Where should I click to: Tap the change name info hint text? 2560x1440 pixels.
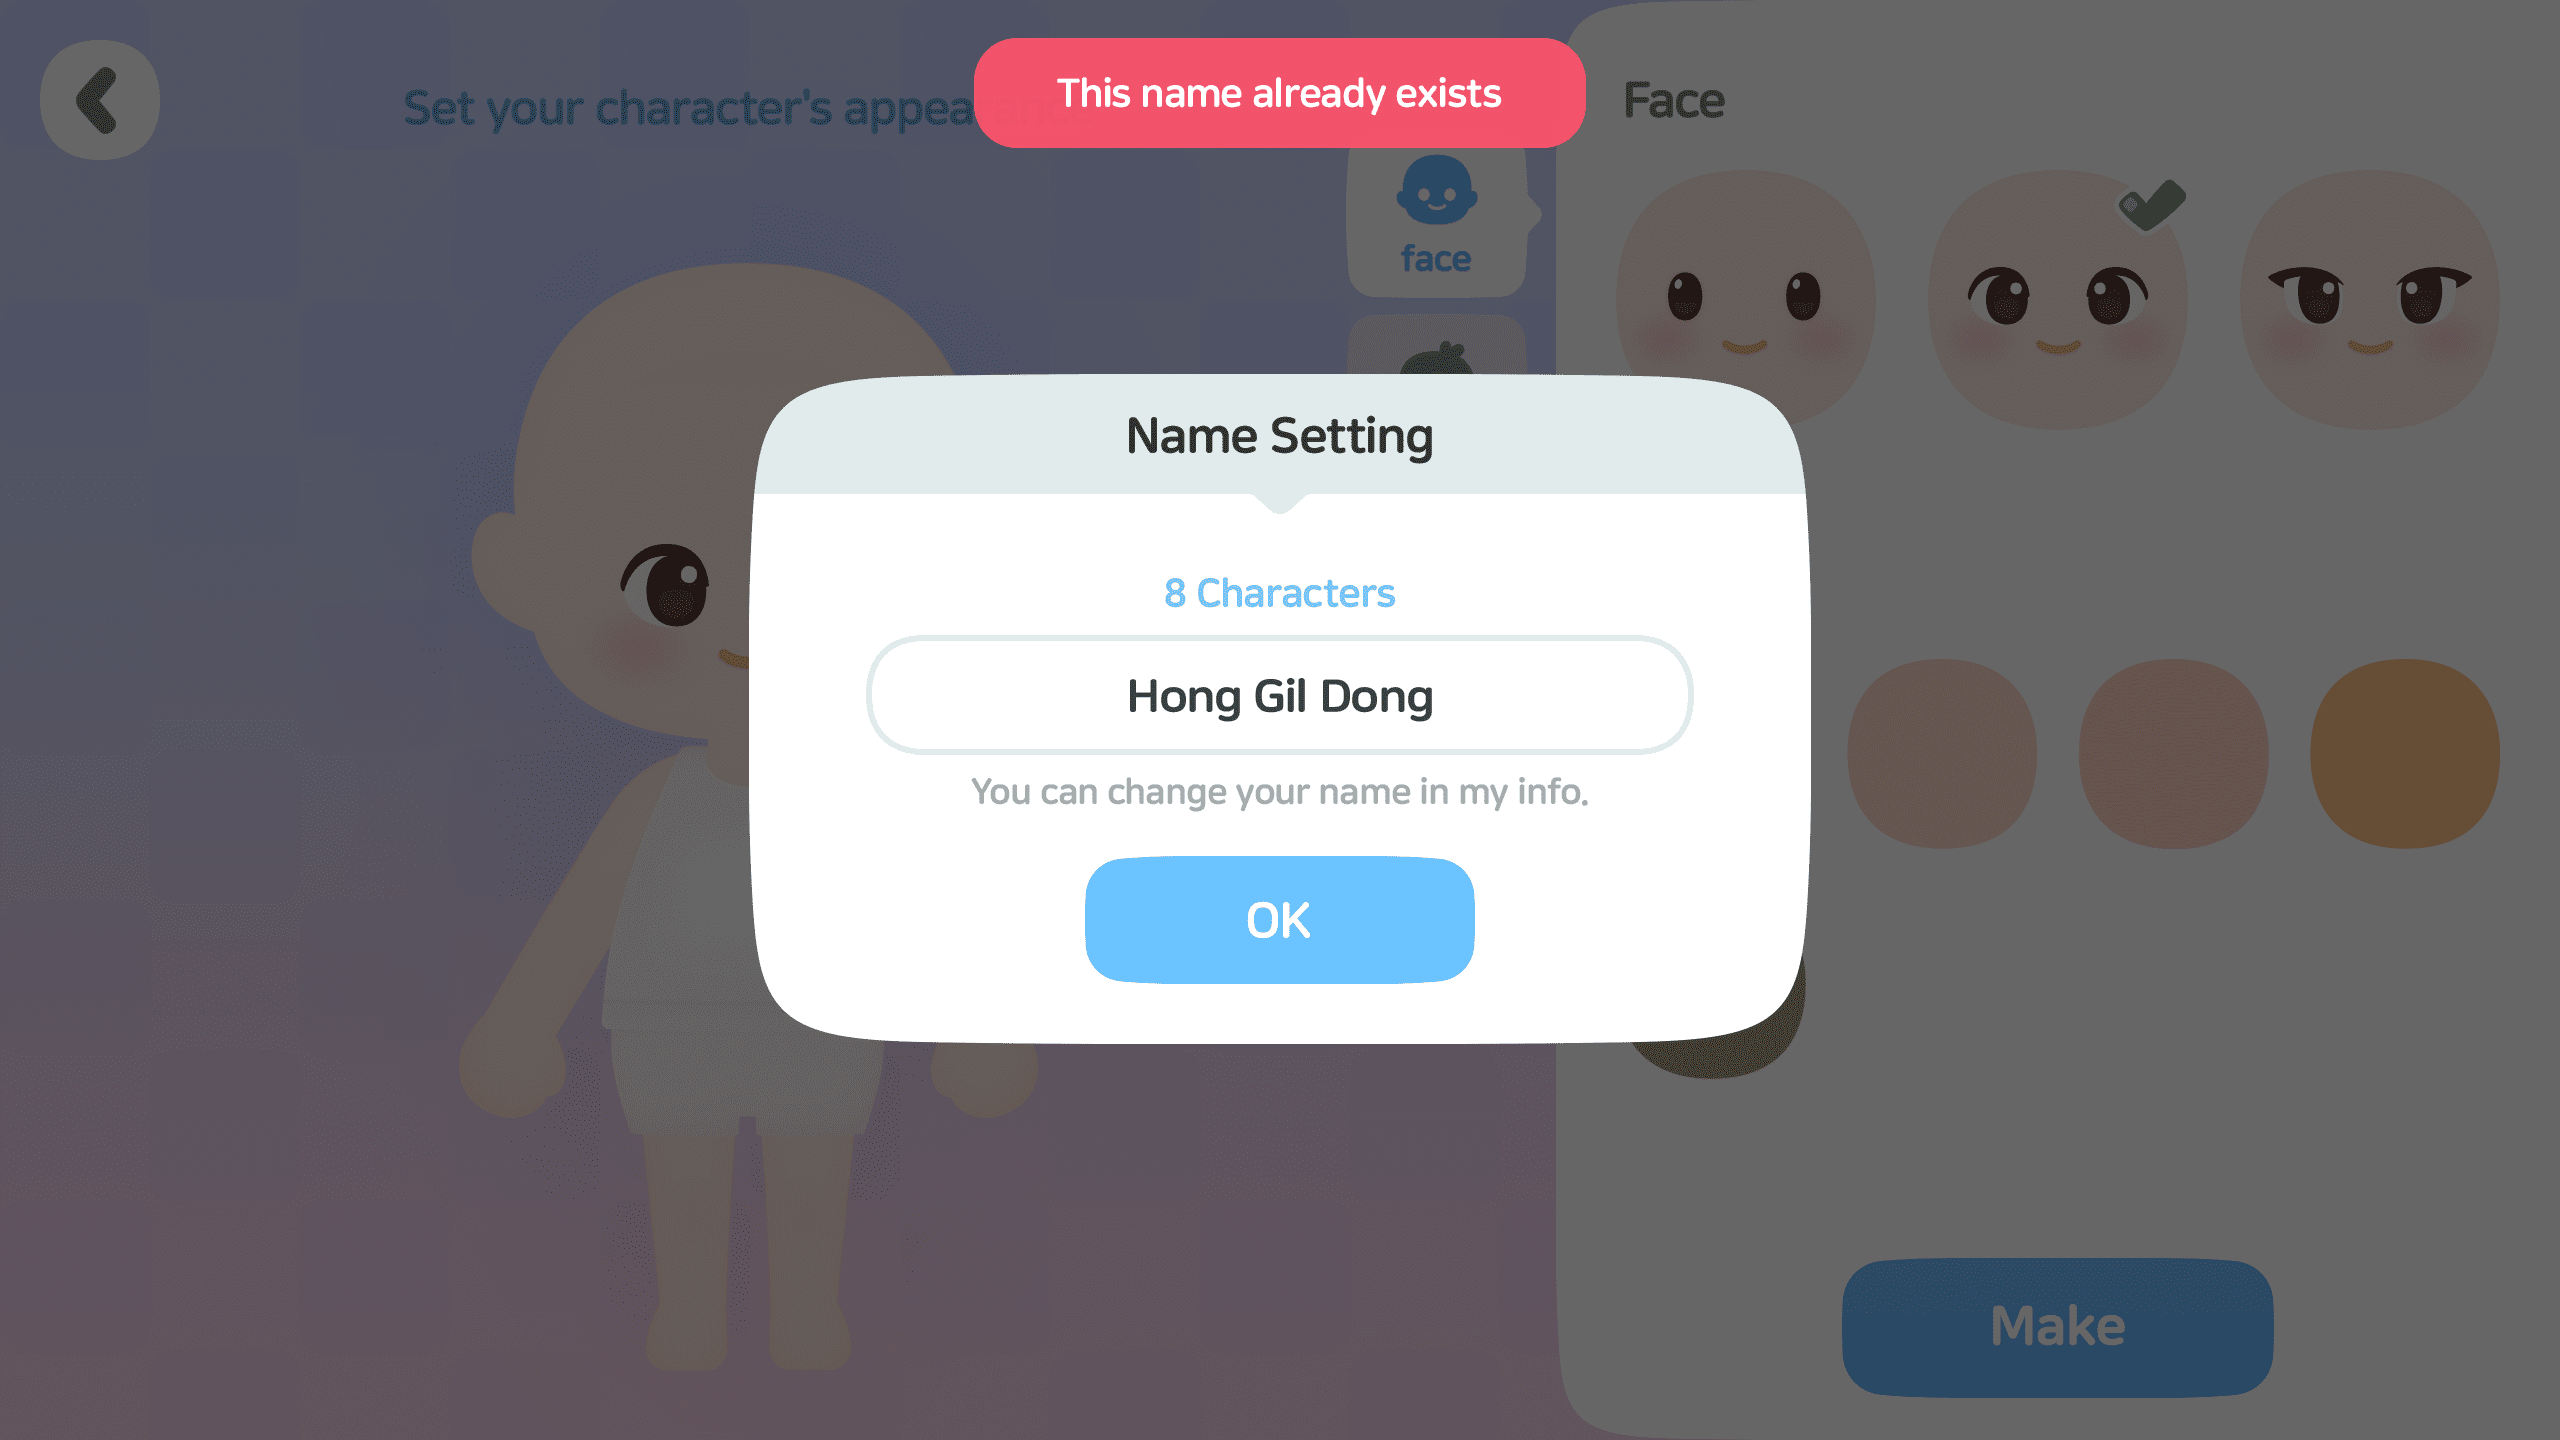pyautogui.click(x=1279, y=792)
